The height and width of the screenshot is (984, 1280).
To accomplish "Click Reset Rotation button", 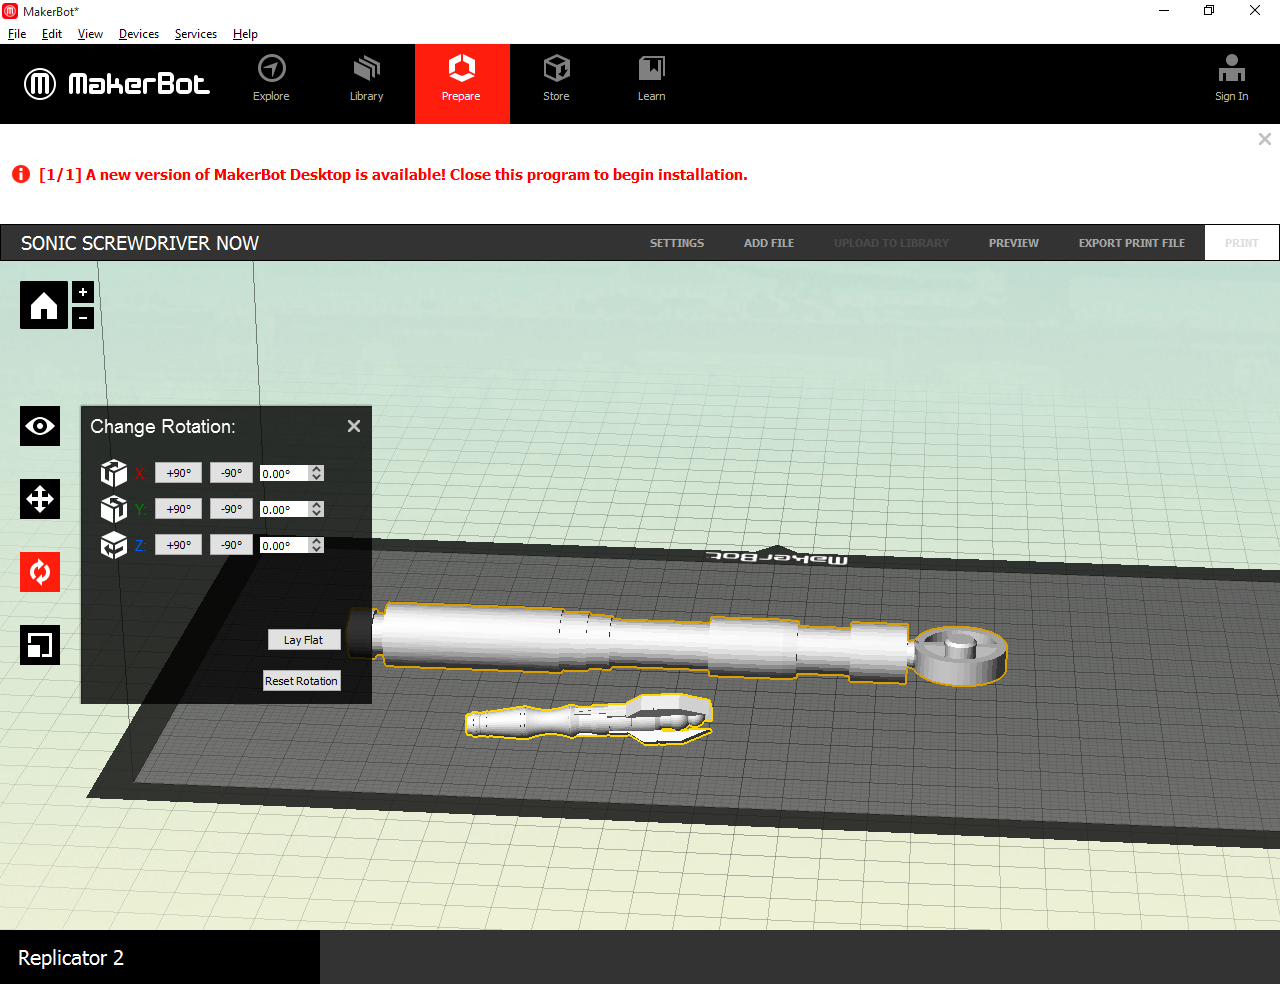I will click(302, 681).
